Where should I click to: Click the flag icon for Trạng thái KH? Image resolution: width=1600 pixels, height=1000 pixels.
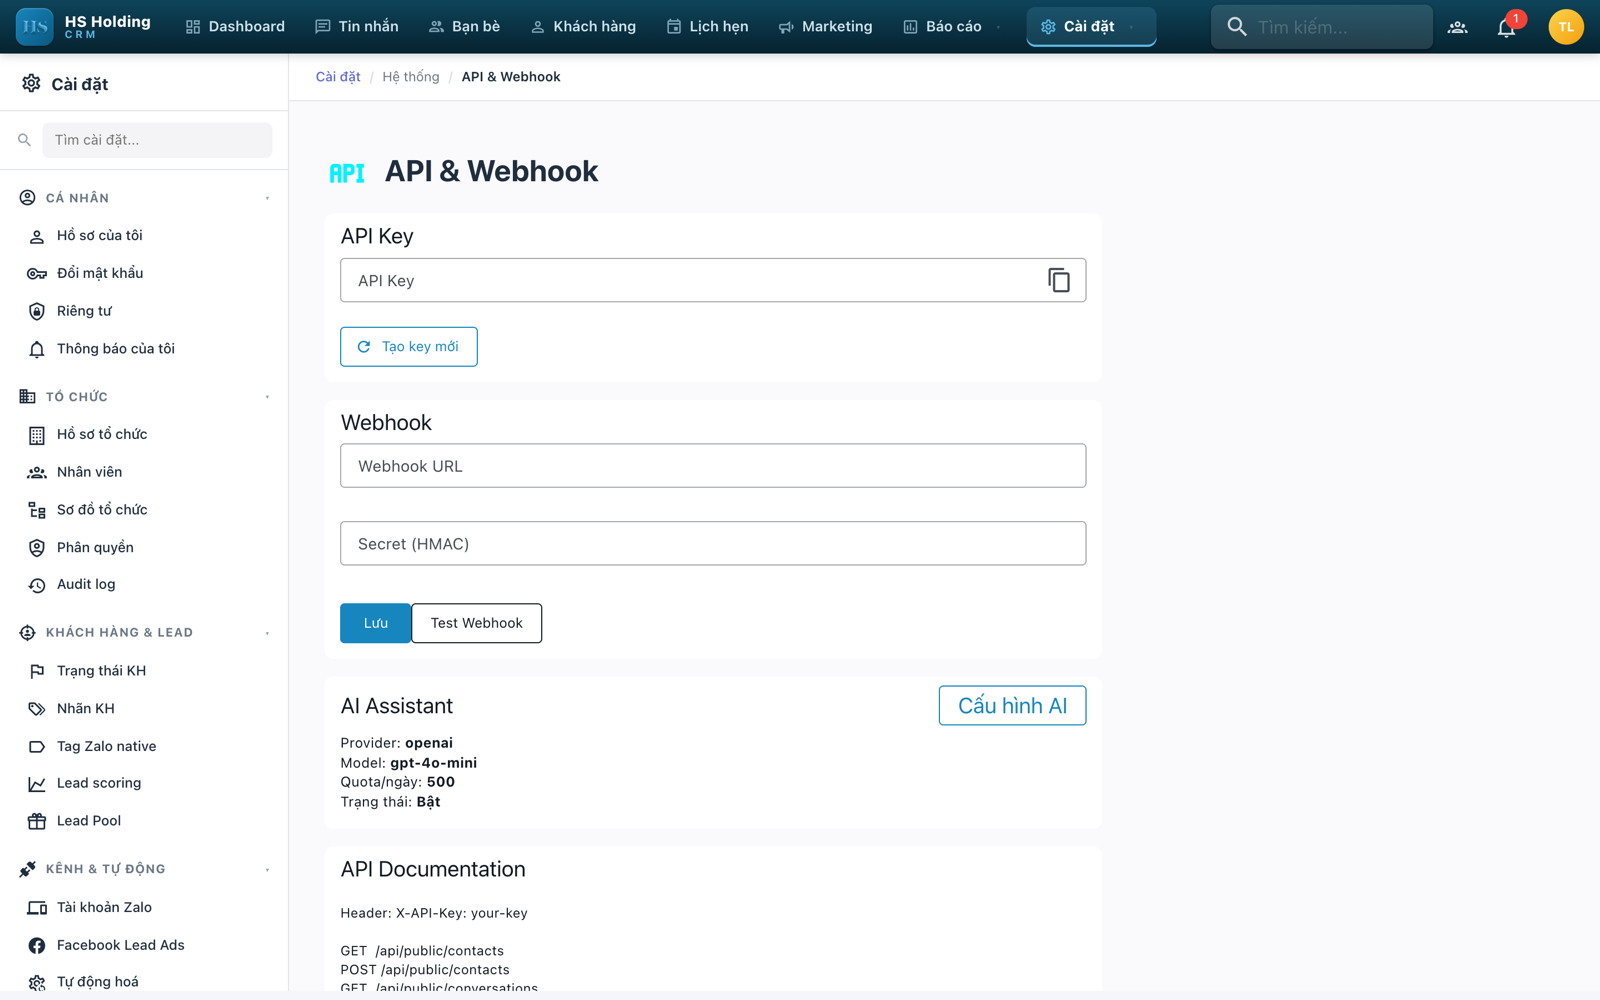click(x=37, y=671)
